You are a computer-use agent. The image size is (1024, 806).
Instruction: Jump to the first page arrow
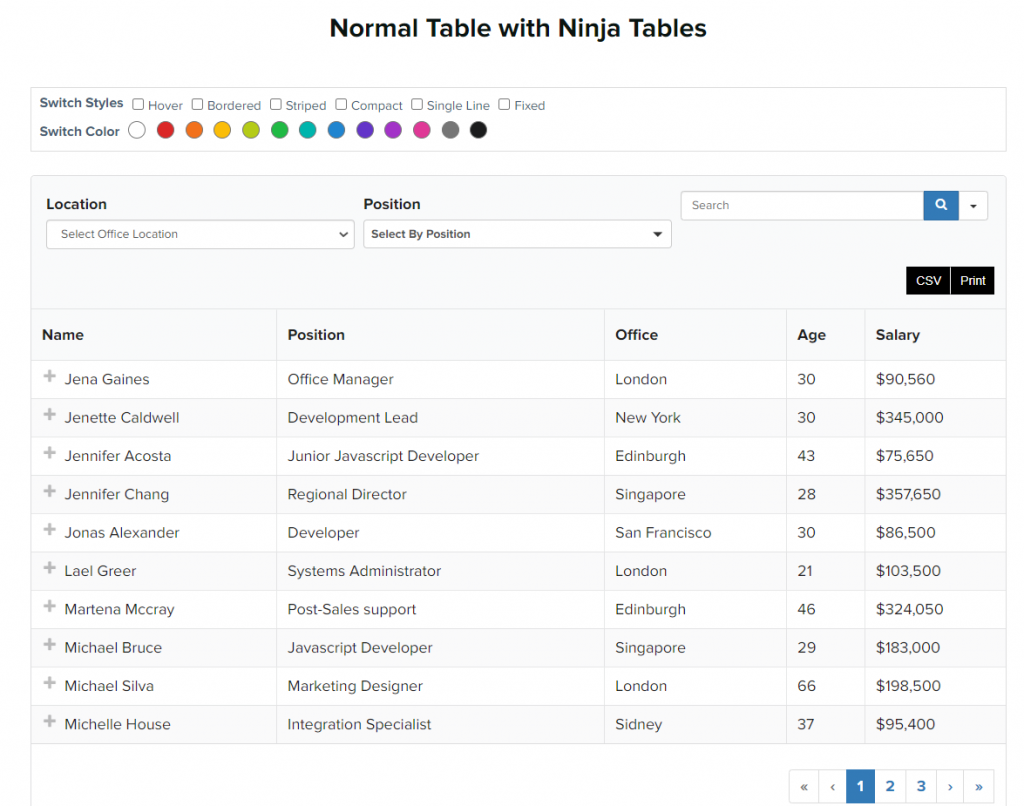804,786
